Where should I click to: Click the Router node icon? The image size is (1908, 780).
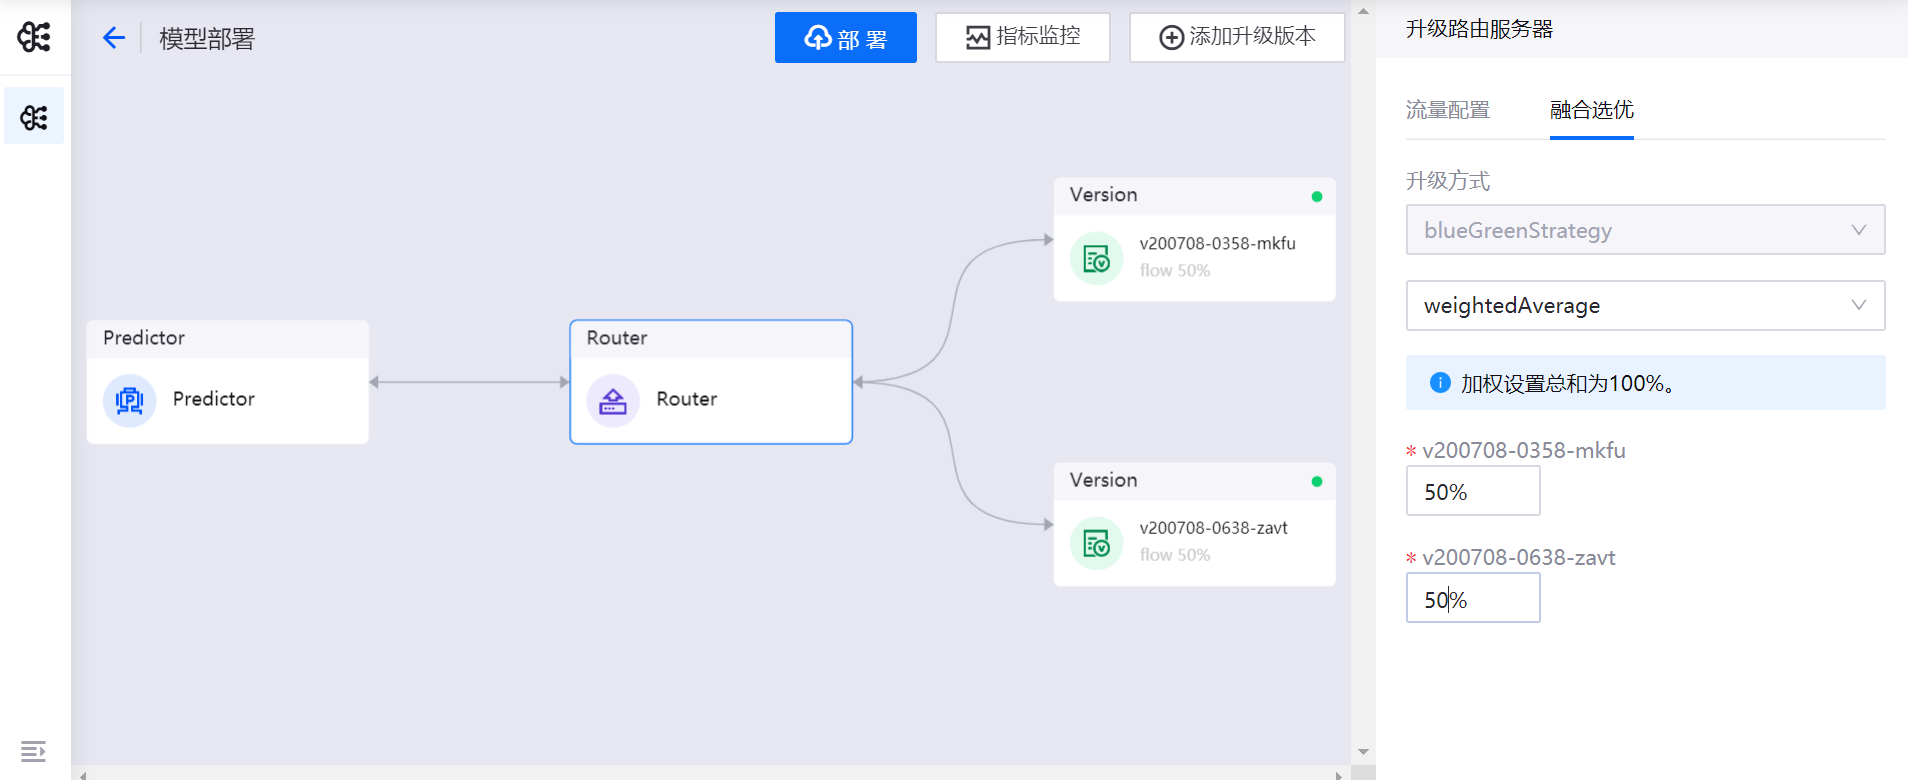613,400
